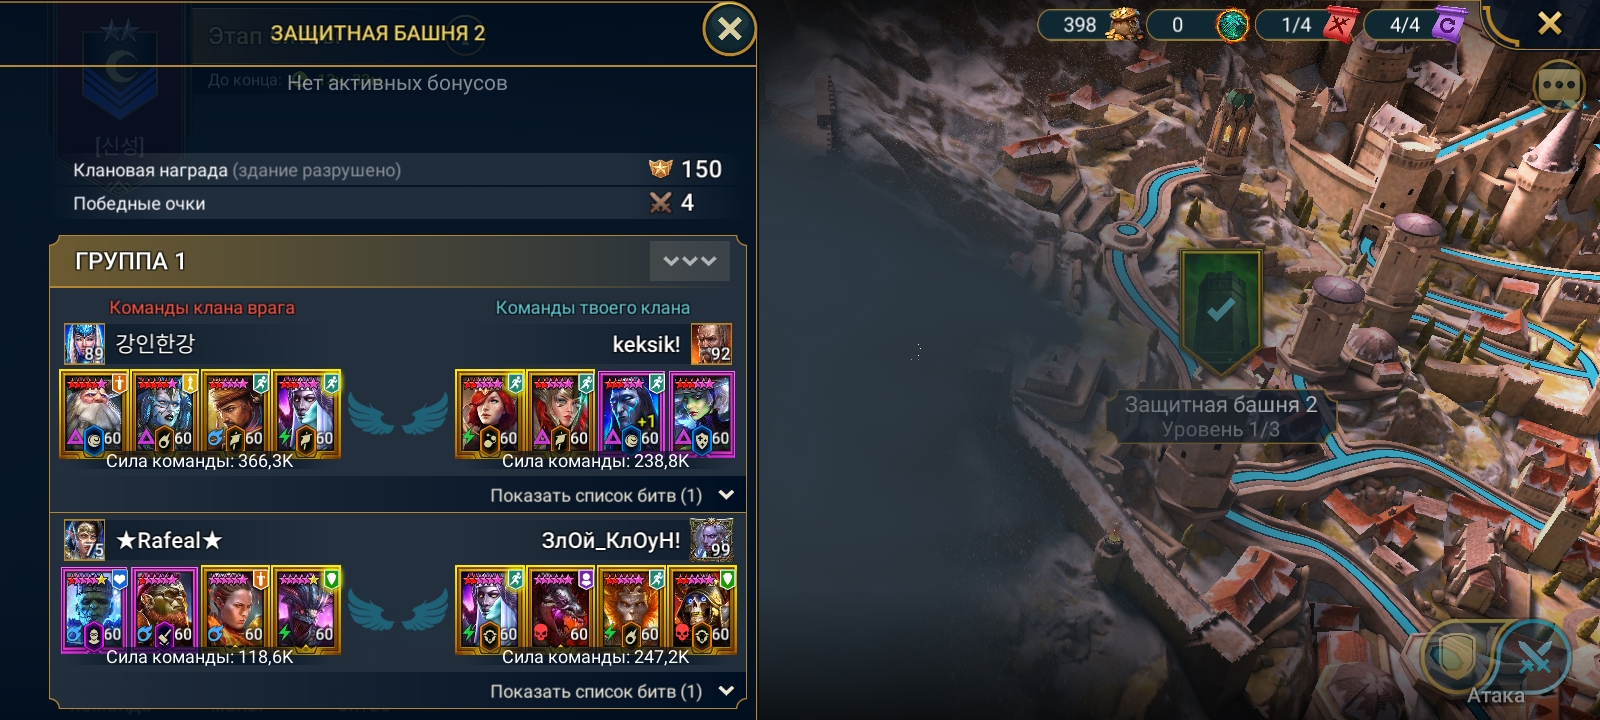Open 강인한강 enemy player avatar
Screen dimensions: 1600x720
click(x=84, y=344)
